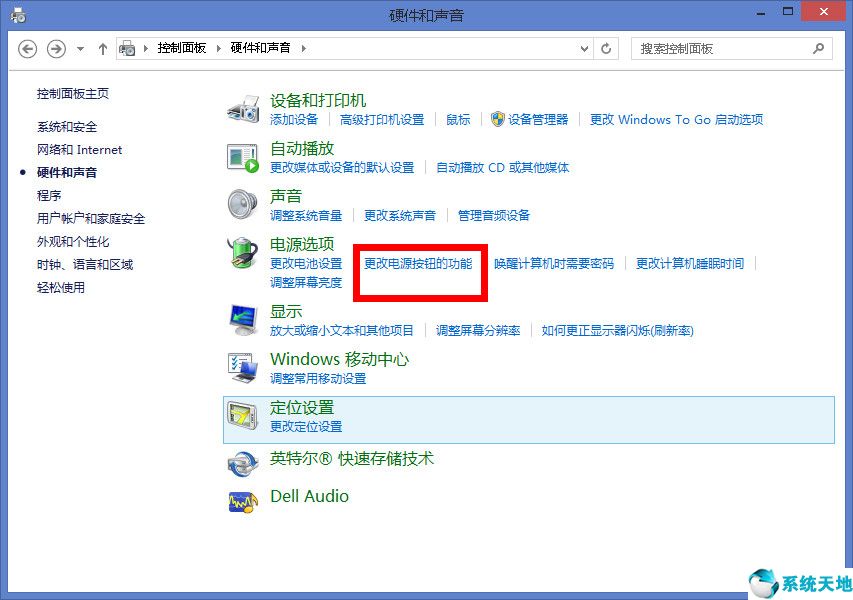This screenshot has height=600, width=853.
Task: Open 英特尔® 快速存储技术 heading
Action: (x=352, y=459)
